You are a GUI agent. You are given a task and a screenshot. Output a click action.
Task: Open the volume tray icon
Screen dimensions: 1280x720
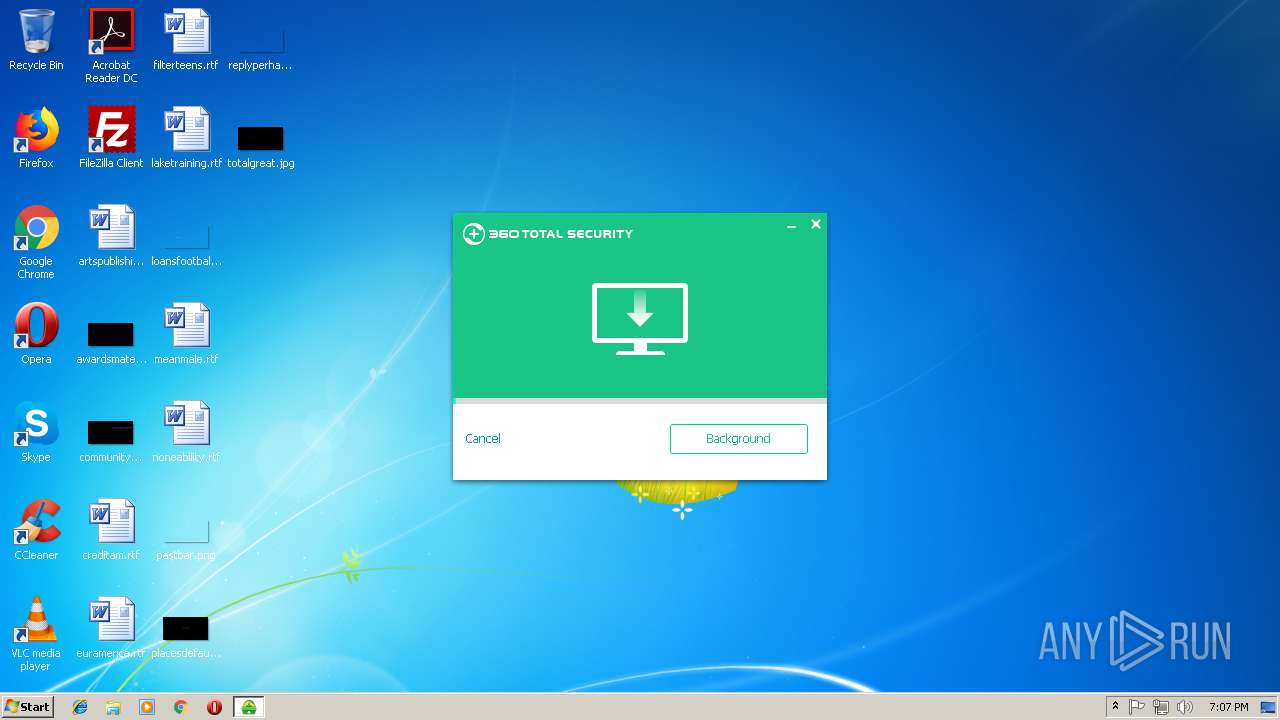click(x=1185, y=707)
